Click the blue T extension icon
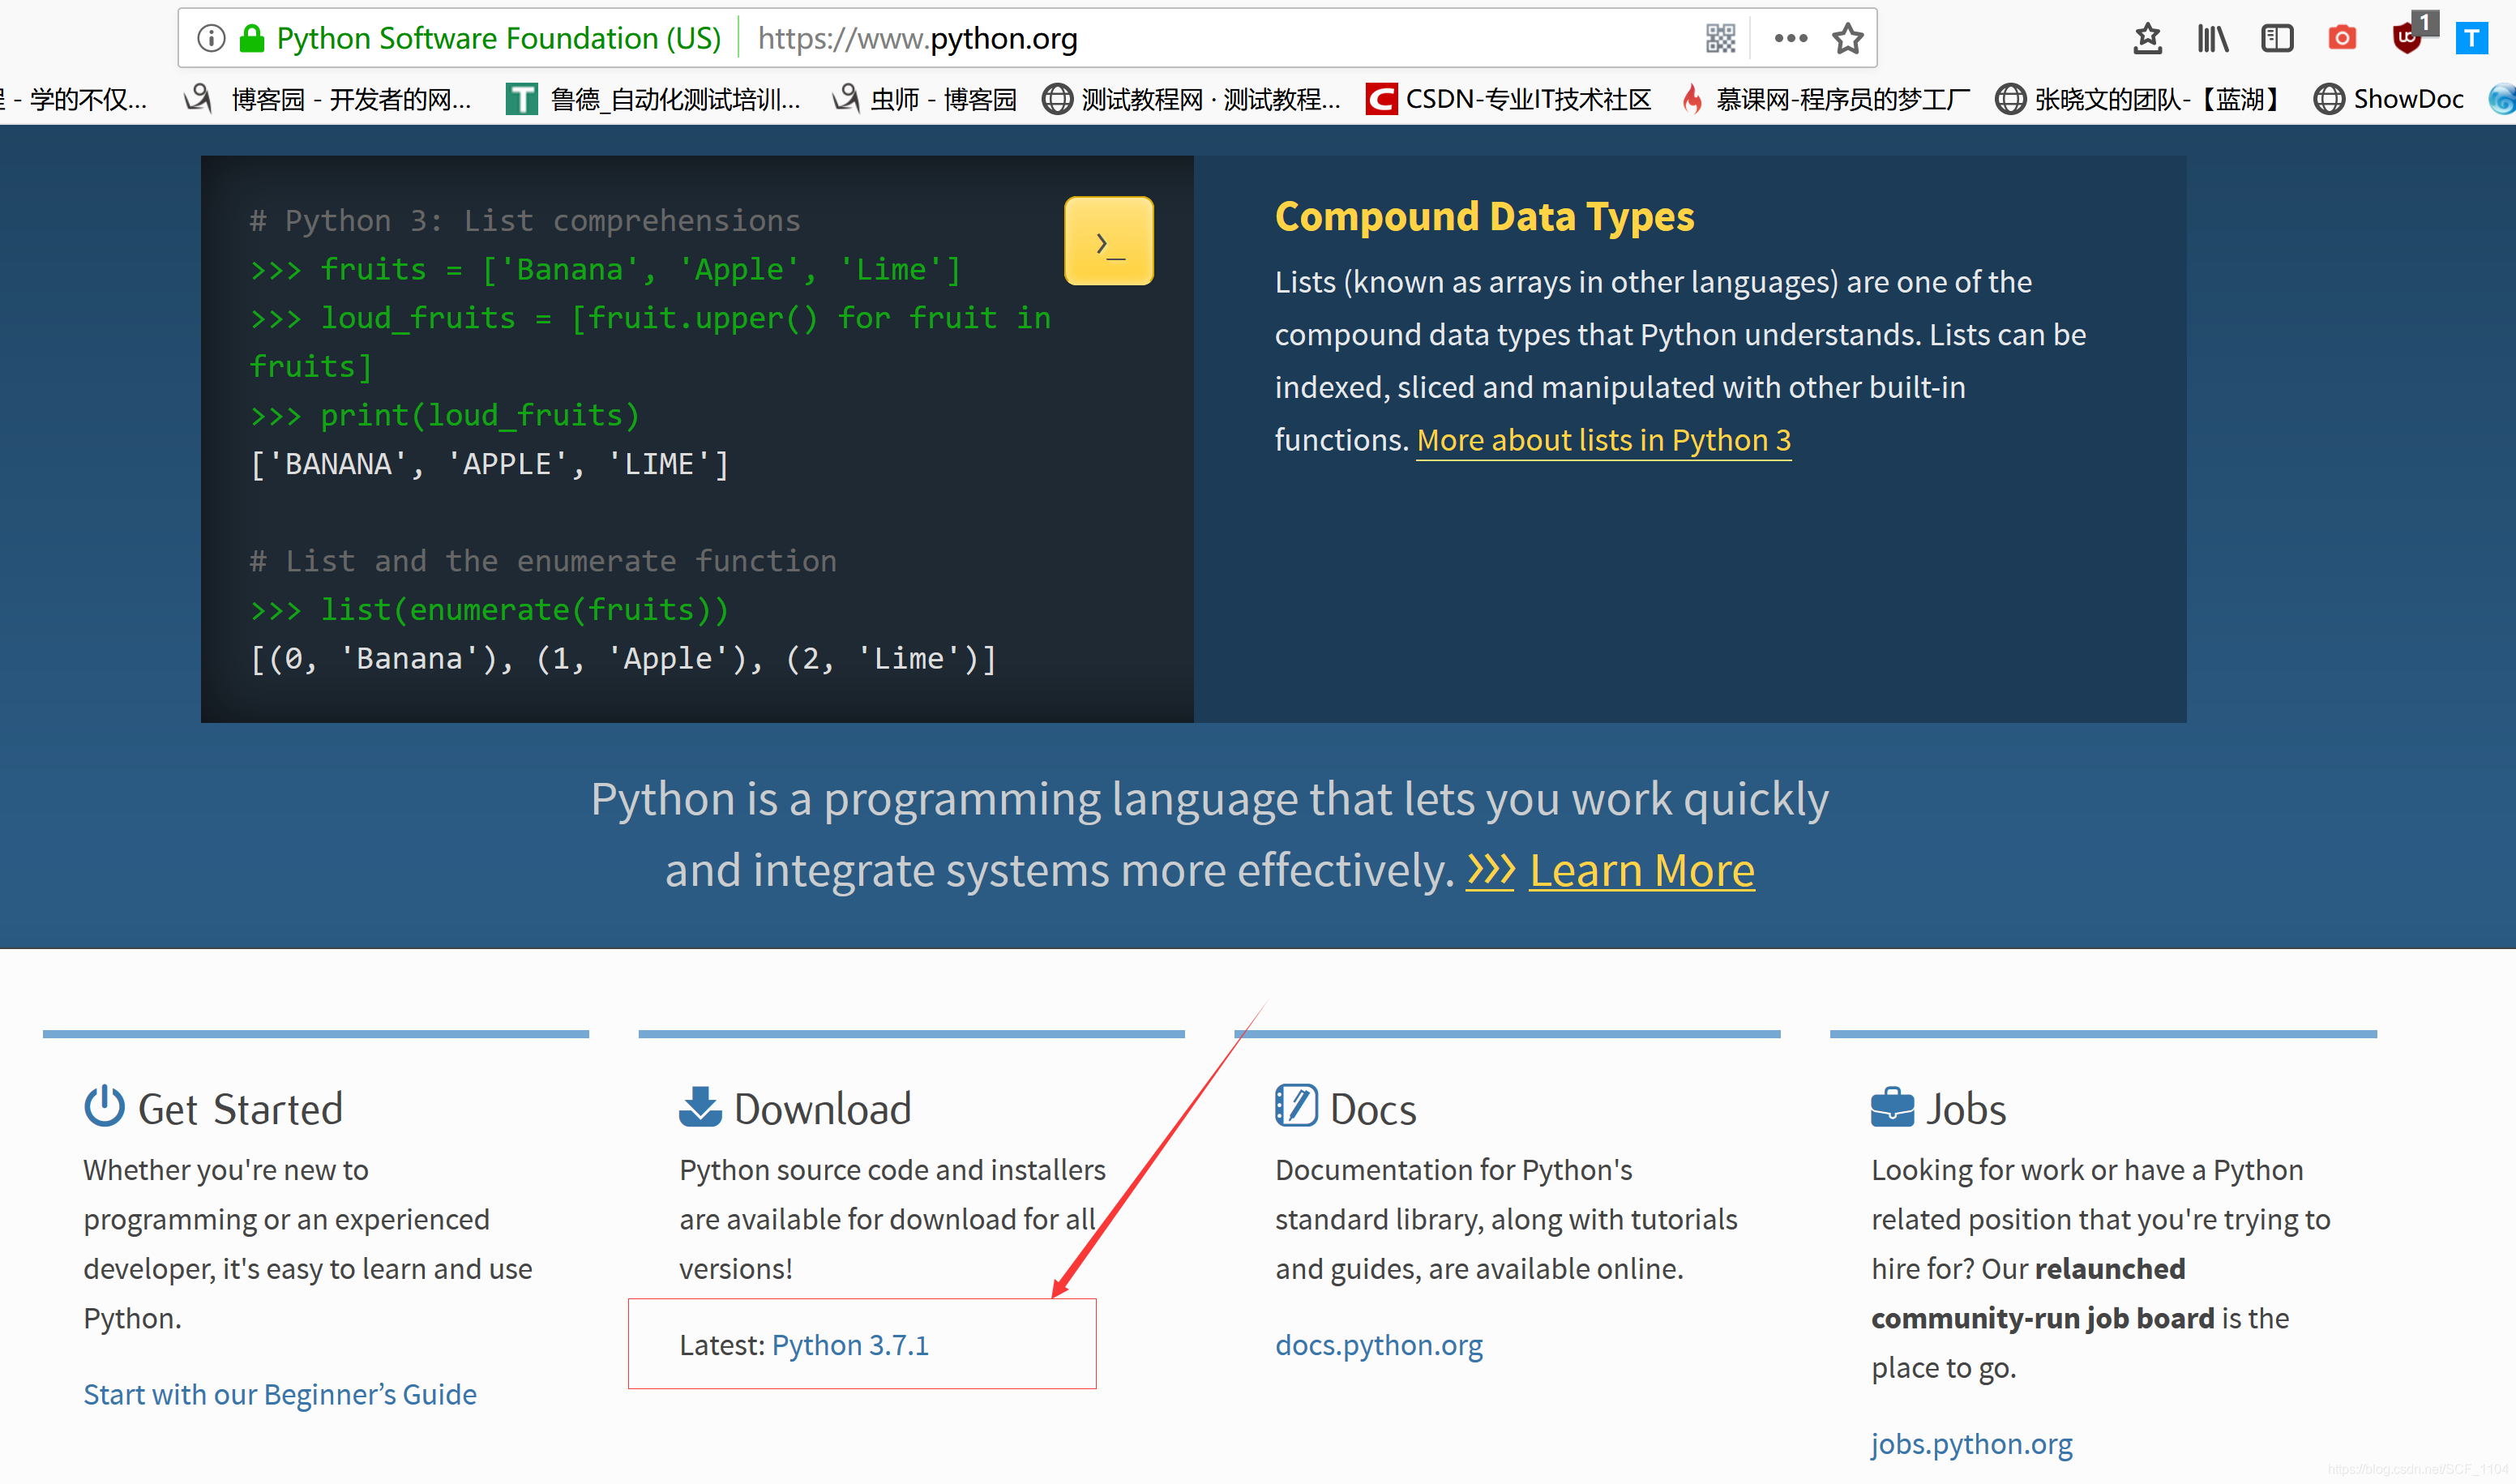This screenshot has height=1484, width=2516. pyautogui.click(x=2471, y=38)
